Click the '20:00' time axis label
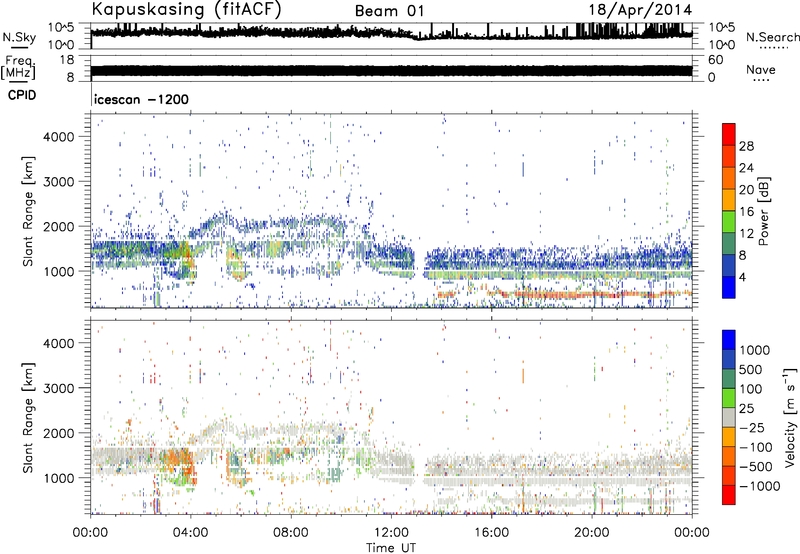This screenshot has width=800, height=554. (x=591, y=533)
